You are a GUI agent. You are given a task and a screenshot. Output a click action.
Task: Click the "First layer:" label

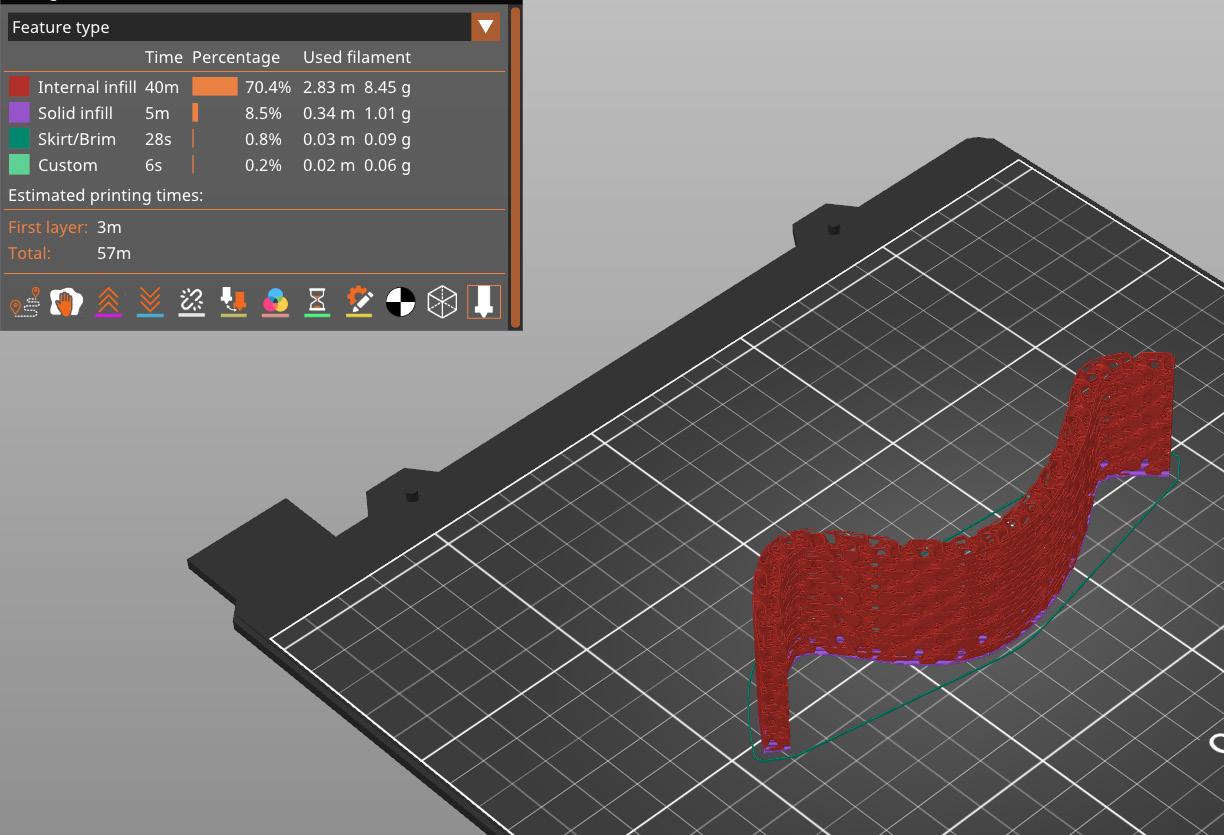[x=48, y=227]
